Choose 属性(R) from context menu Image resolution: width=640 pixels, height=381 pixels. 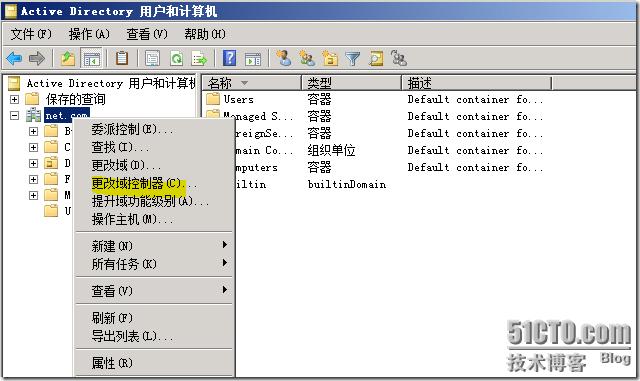tap(154, 363)
